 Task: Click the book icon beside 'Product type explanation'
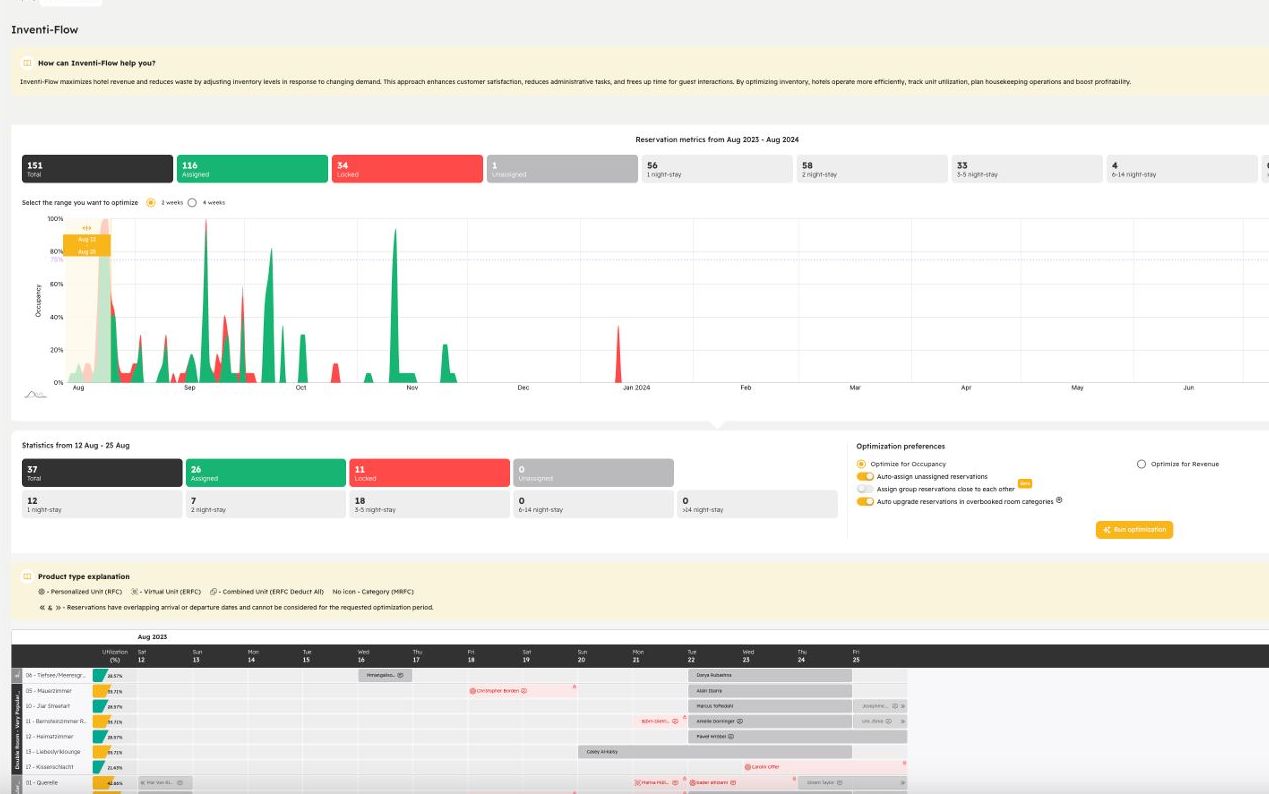click(x=27, y=577)
